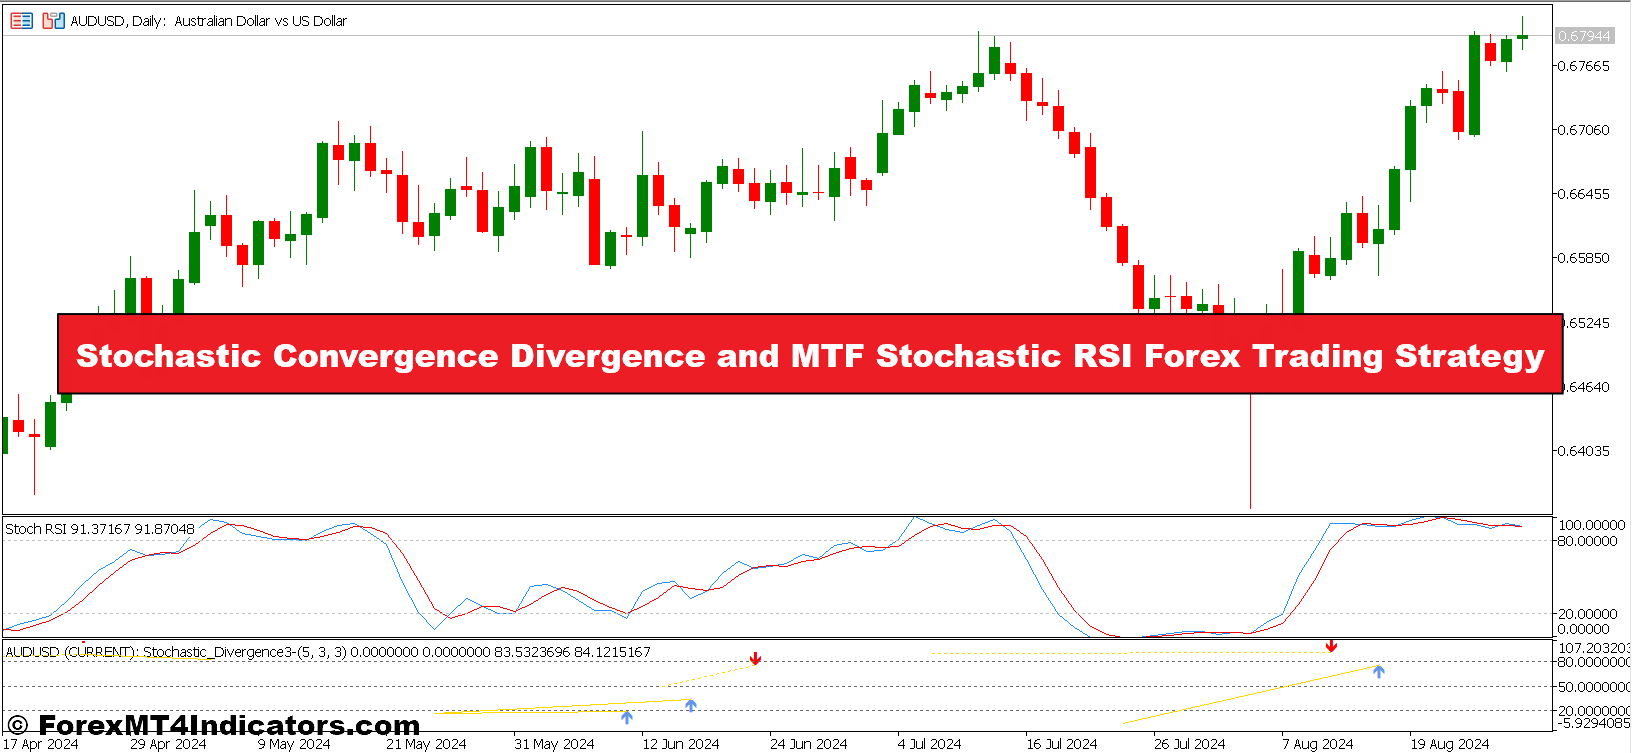Click the leftmost blue up arrow in divergence panel

[626, 716]
